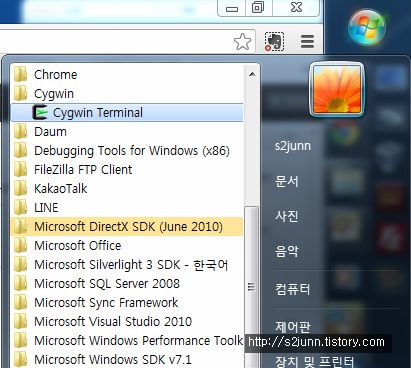Screen dimensions: 411x368
Task: Open 사진 (Pictures)
Action: pyautogui.click(x=287, y=216)
